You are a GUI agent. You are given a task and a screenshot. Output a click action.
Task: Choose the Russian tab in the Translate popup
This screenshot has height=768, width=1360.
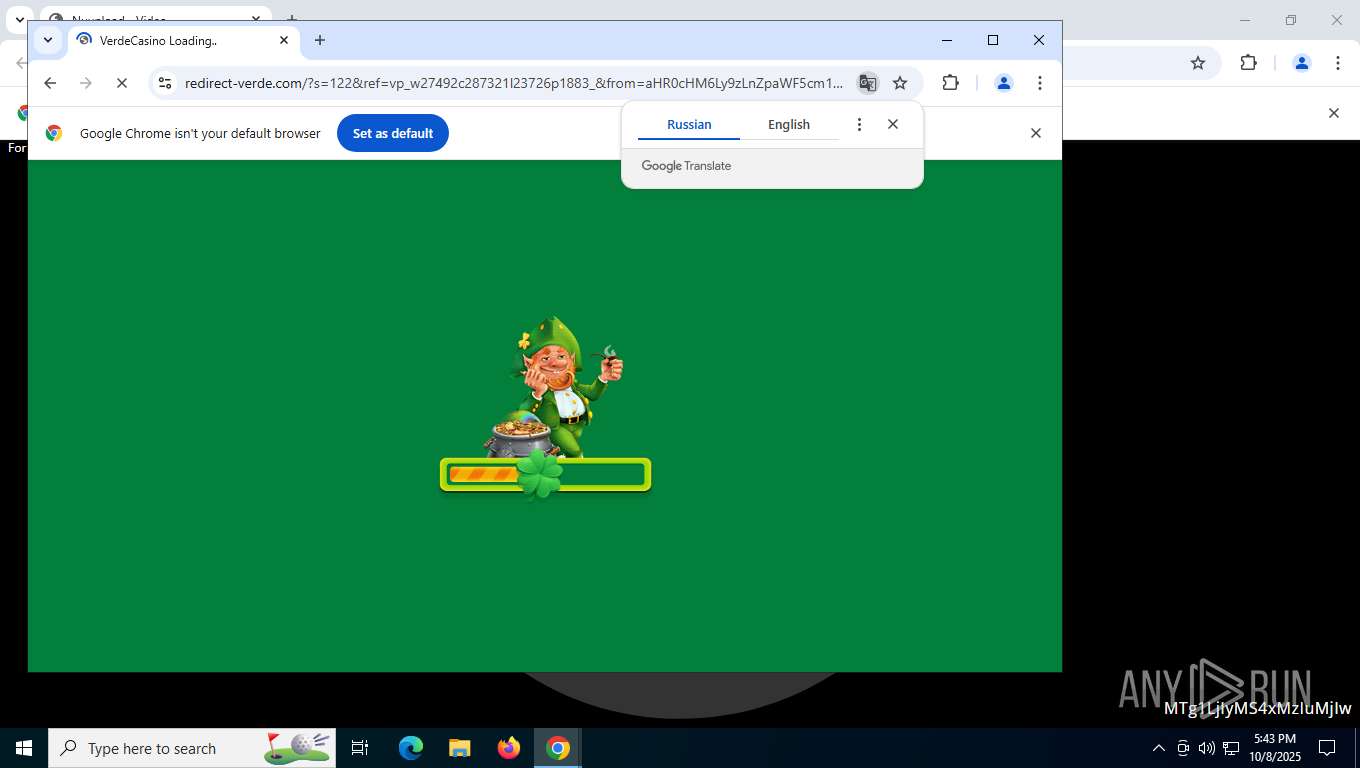tap(689, 125)
